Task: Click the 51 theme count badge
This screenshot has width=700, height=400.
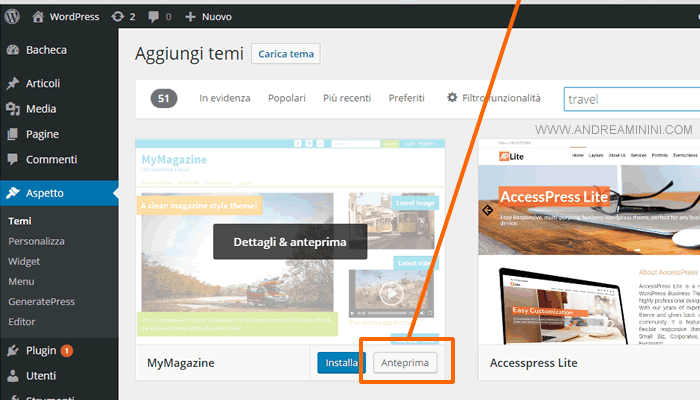Action: coord(164,98)
